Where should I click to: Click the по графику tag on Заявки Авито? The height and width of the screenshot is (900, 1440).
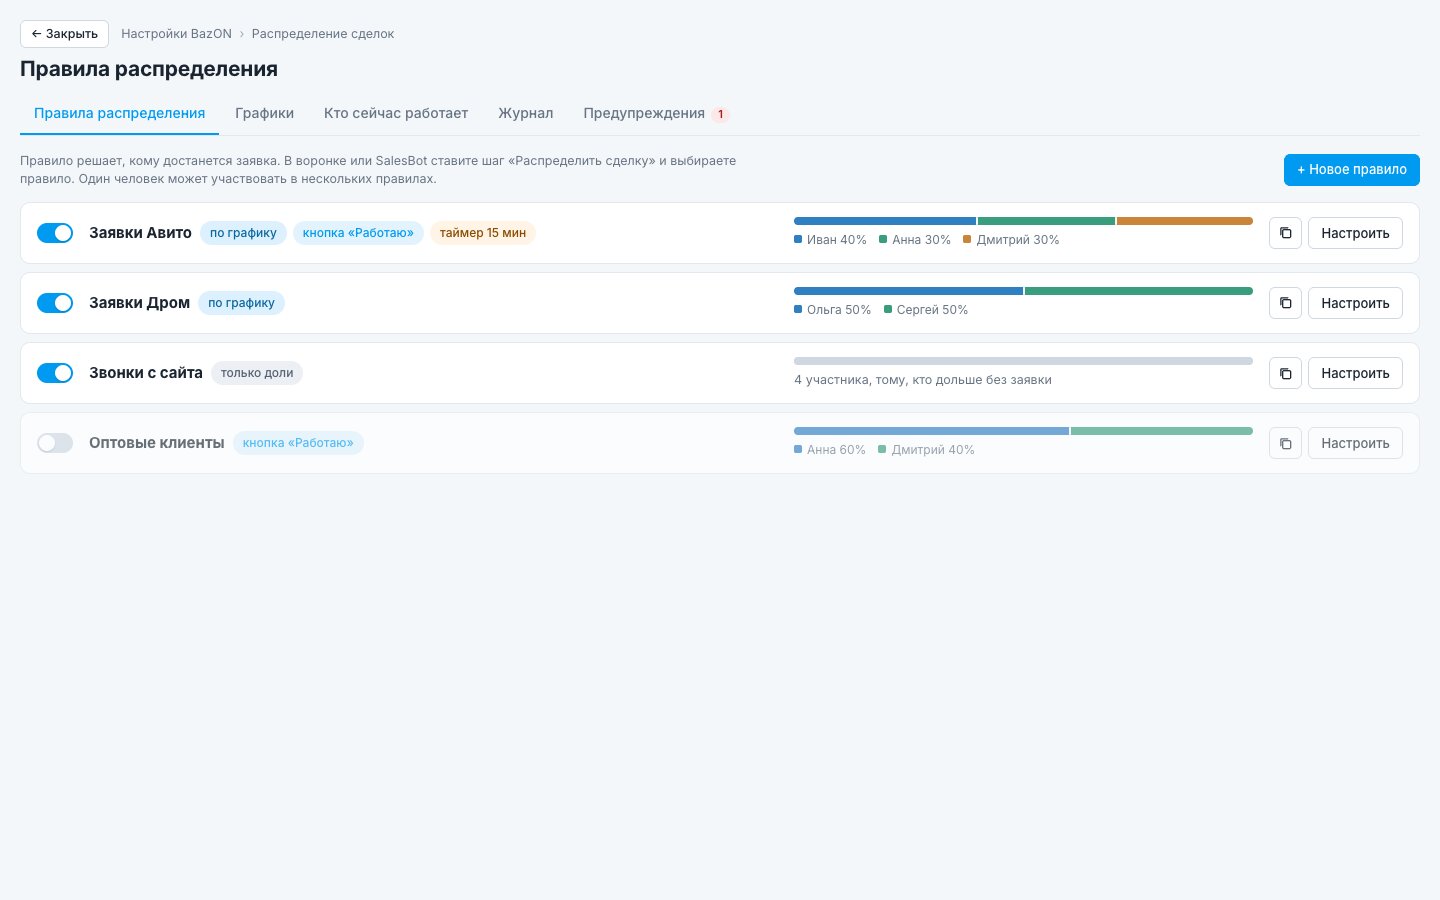tap(243, 233)
